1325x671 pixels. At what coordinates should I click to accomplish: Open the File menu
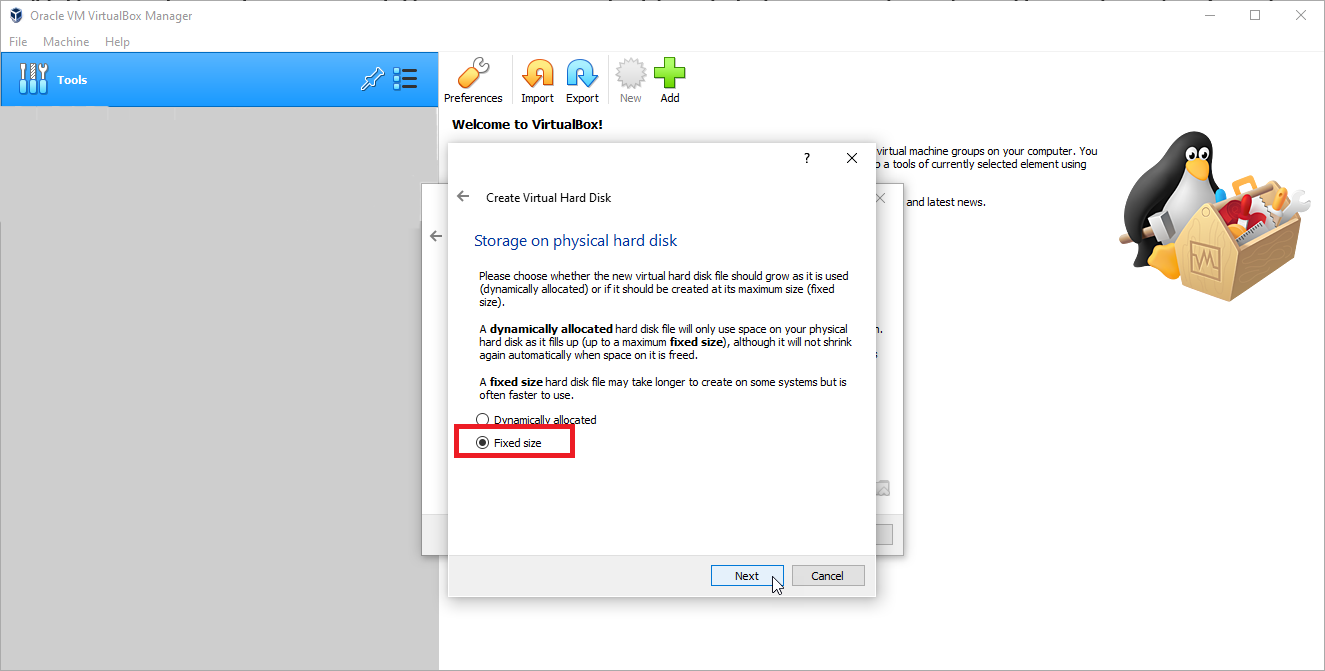click(18, 42)
